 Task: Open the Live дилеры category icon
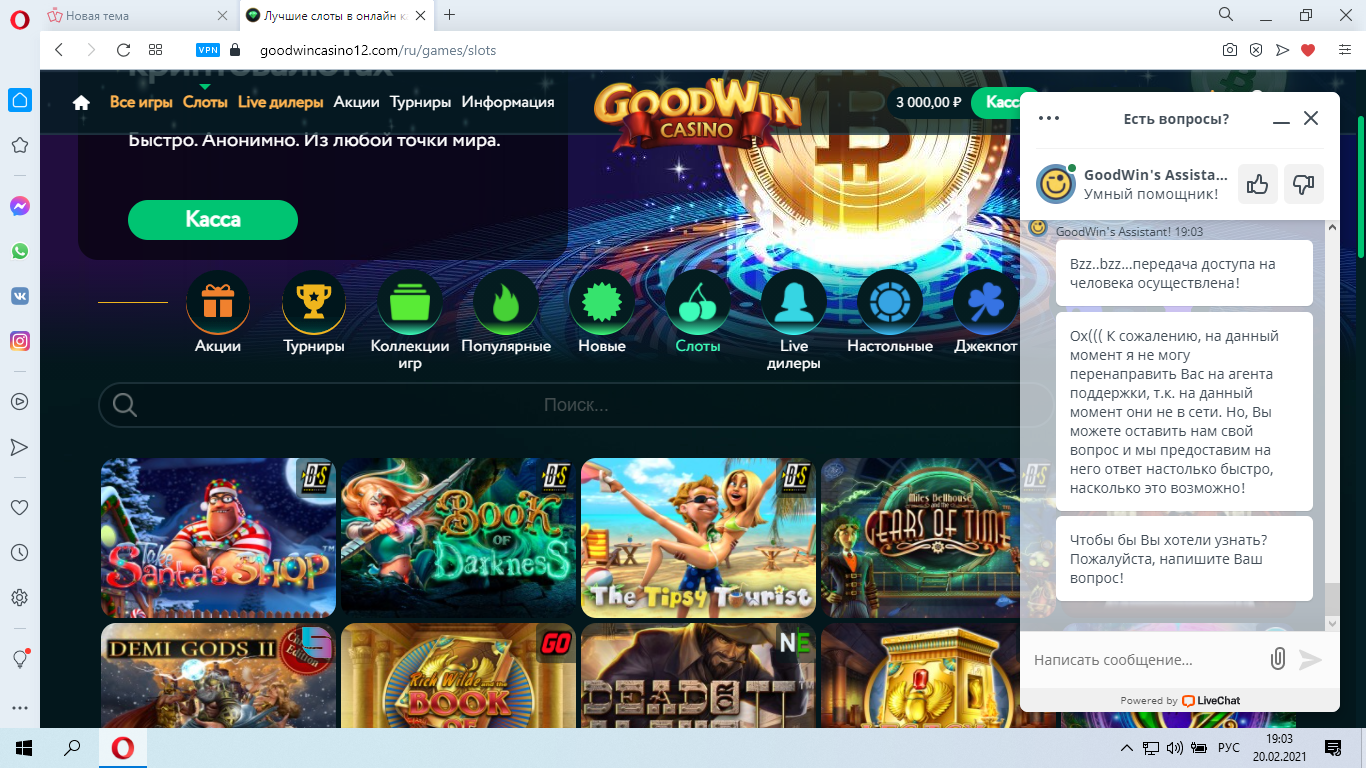pyautogui.click(x=793, y=303)
